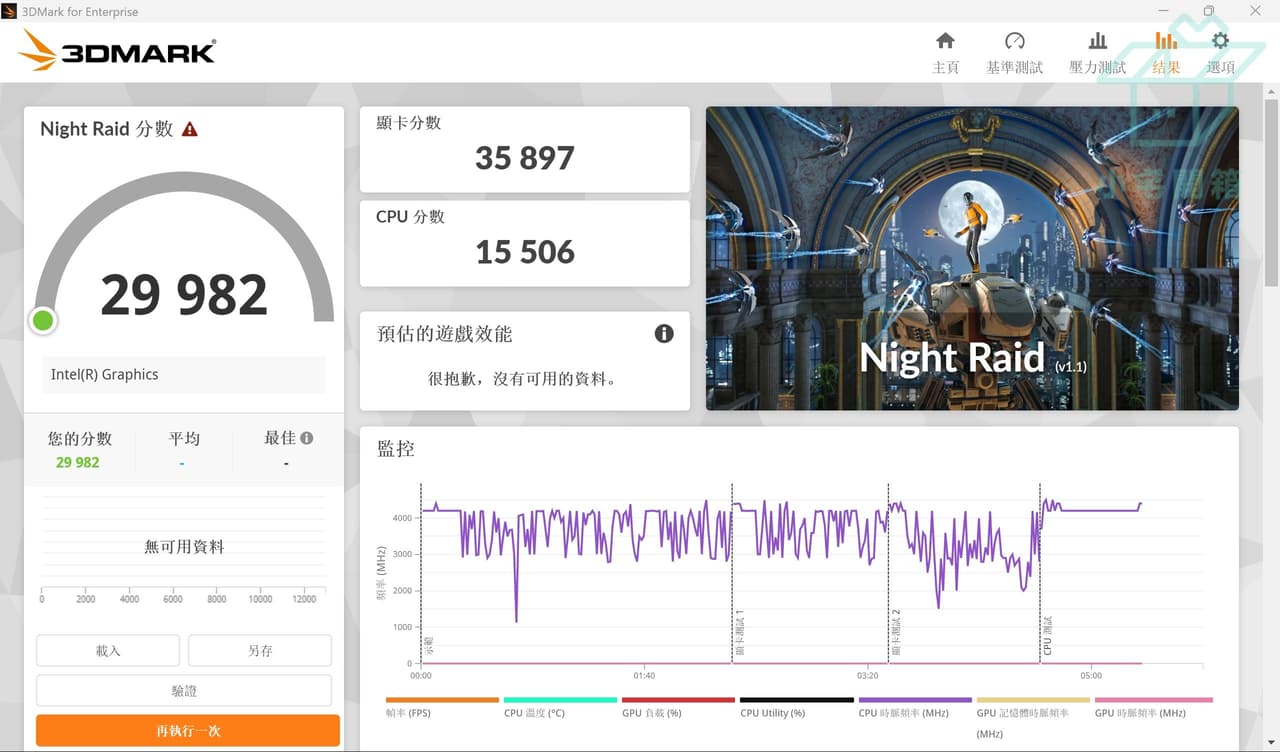Click the 監控 section heading
Screen dimensions: 1280x752
click(x=396, y=449)
